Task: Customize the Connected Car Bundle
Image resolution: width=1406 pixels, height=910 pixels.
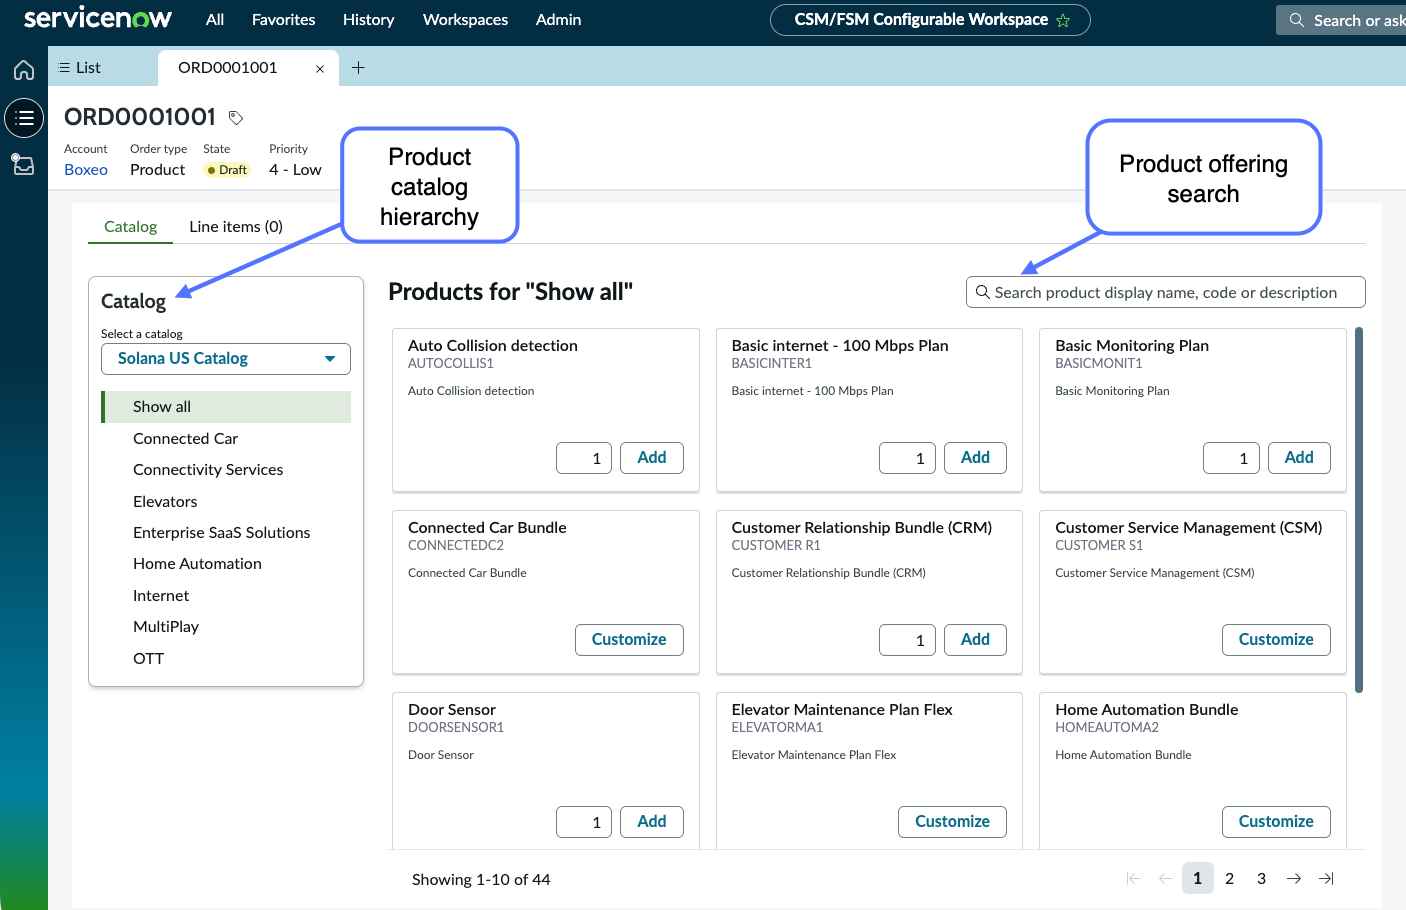Action: (x=629, y=640)
